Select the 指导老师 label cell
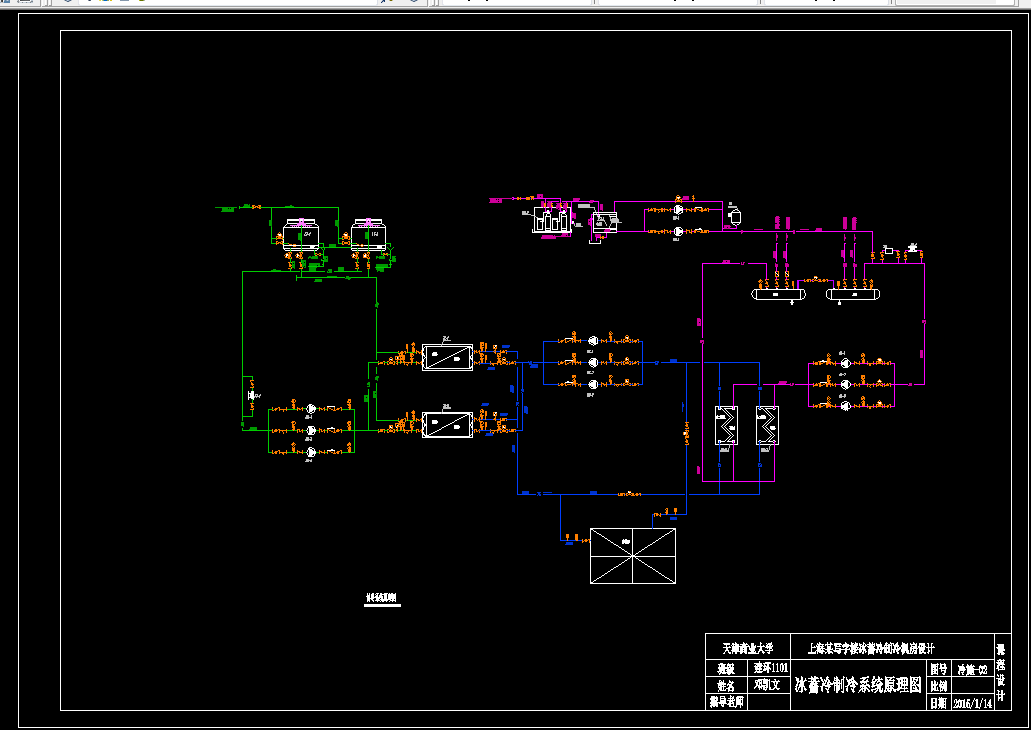The width and height of the screenshot is (1031, 730). 726,702
